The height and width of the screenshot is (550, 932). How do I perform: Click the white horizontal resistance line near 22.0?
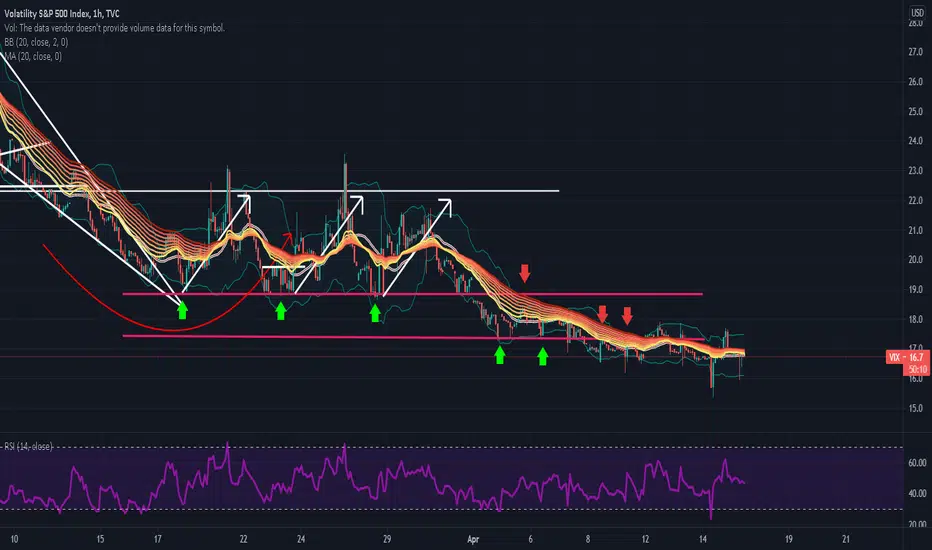click(x=279, y=191)
